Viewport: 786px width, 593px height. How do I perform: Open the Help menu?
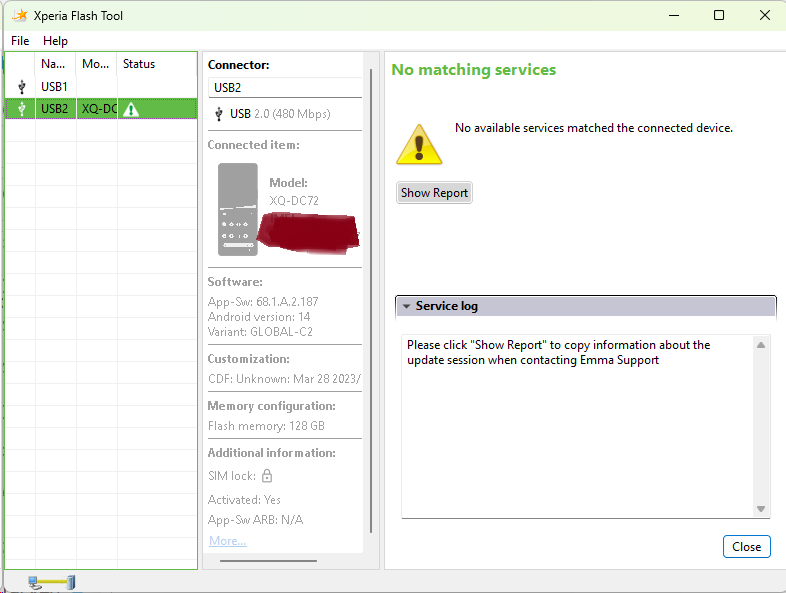click(55, 41)
